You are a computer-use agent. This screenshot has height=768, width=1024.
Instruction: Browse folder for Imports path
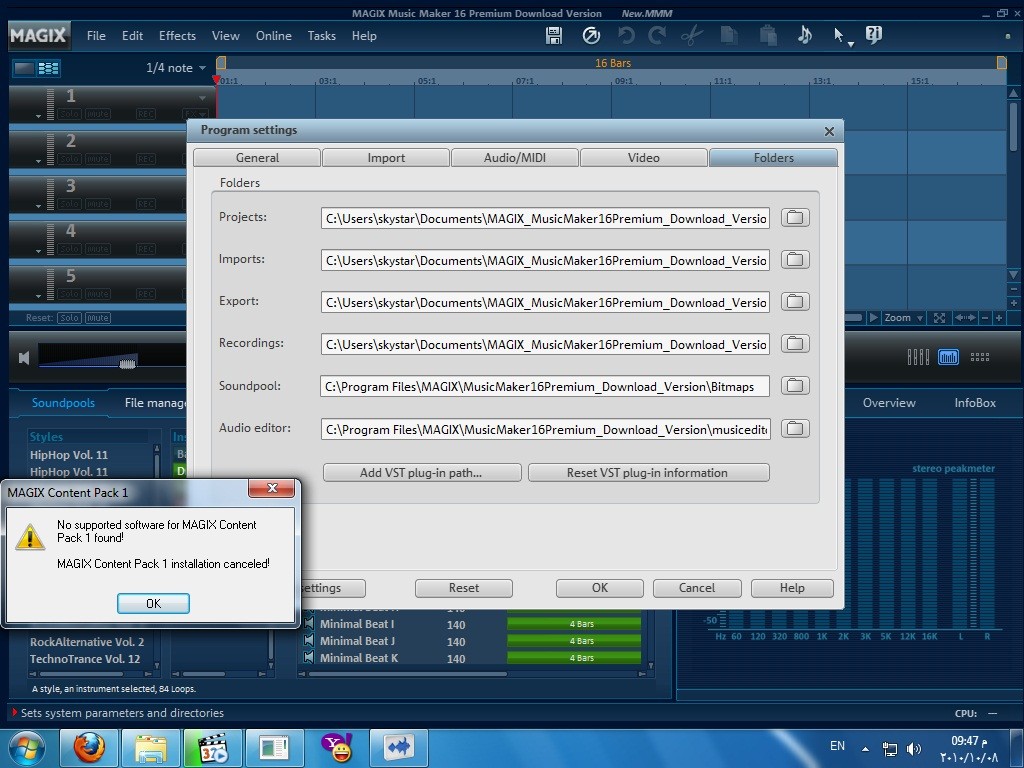pos(795,260)
